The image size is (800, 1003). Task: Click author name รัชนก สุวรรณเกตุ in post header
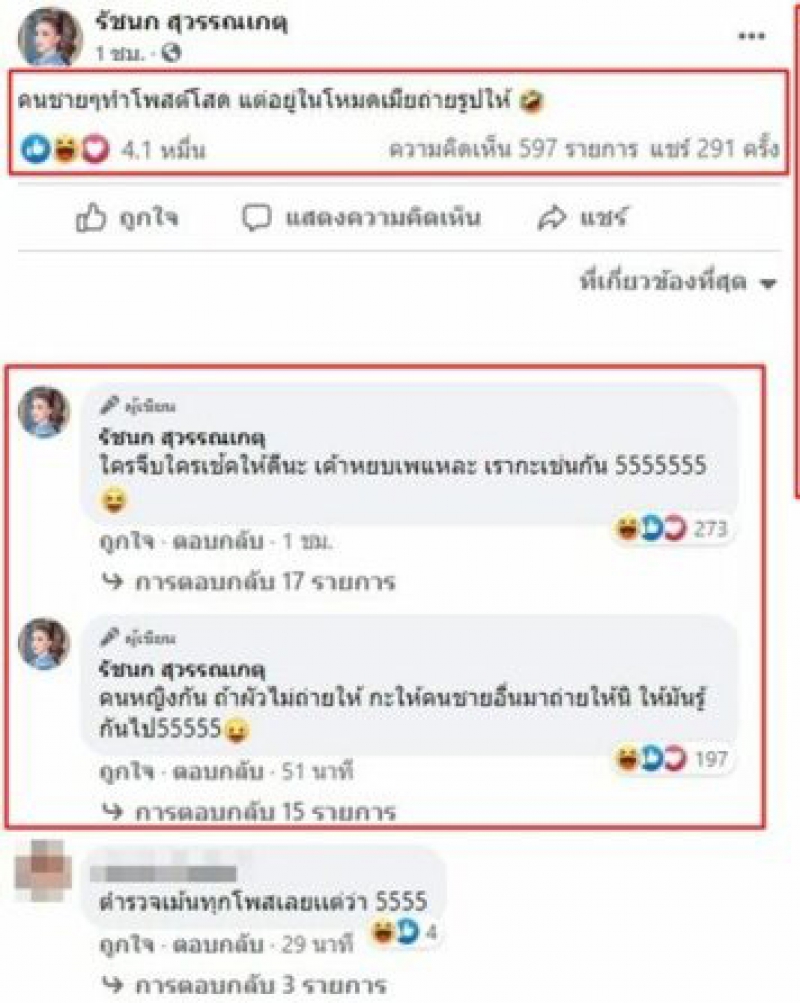click(x=191, y=22)
